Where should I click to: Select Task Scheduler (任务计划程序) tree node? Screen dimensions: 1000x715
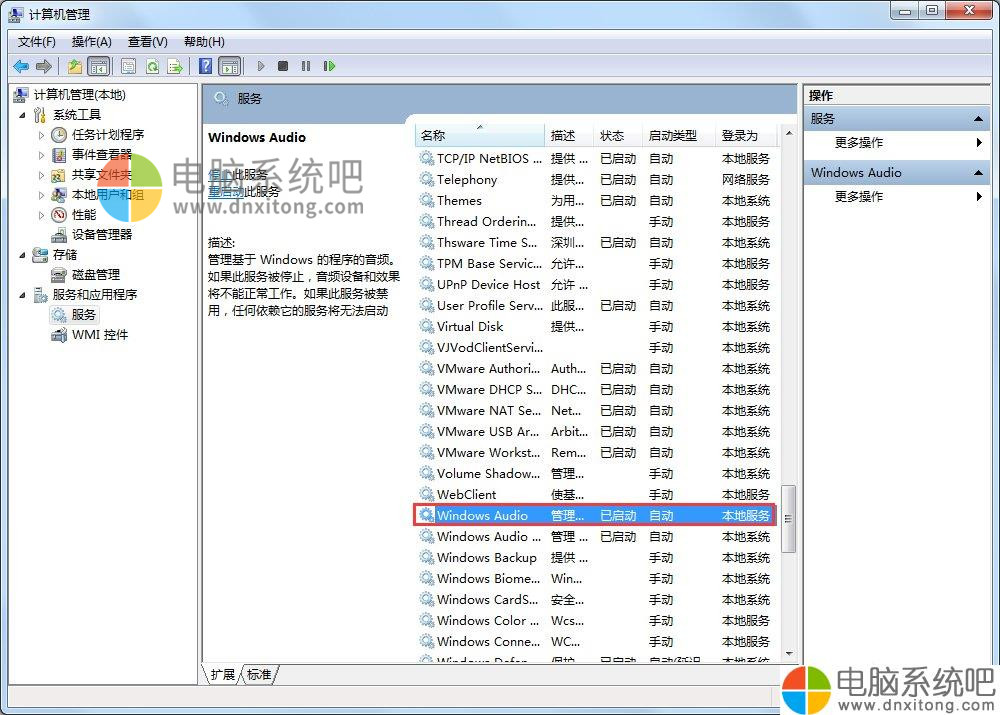(108, 135)
